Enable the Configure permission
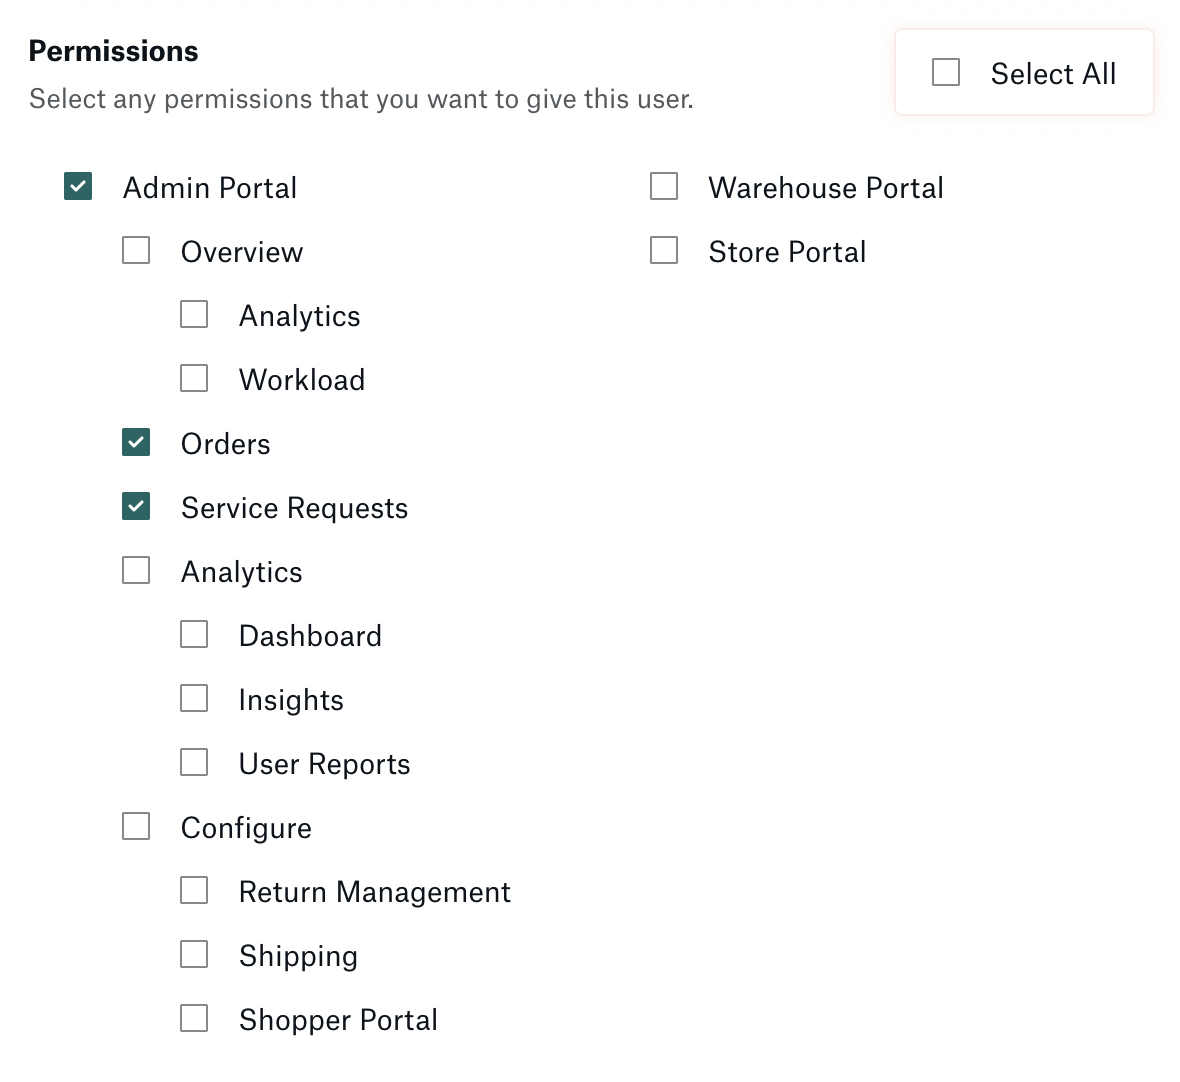This screenshot has height=1082, width=1180. [135, 826]
